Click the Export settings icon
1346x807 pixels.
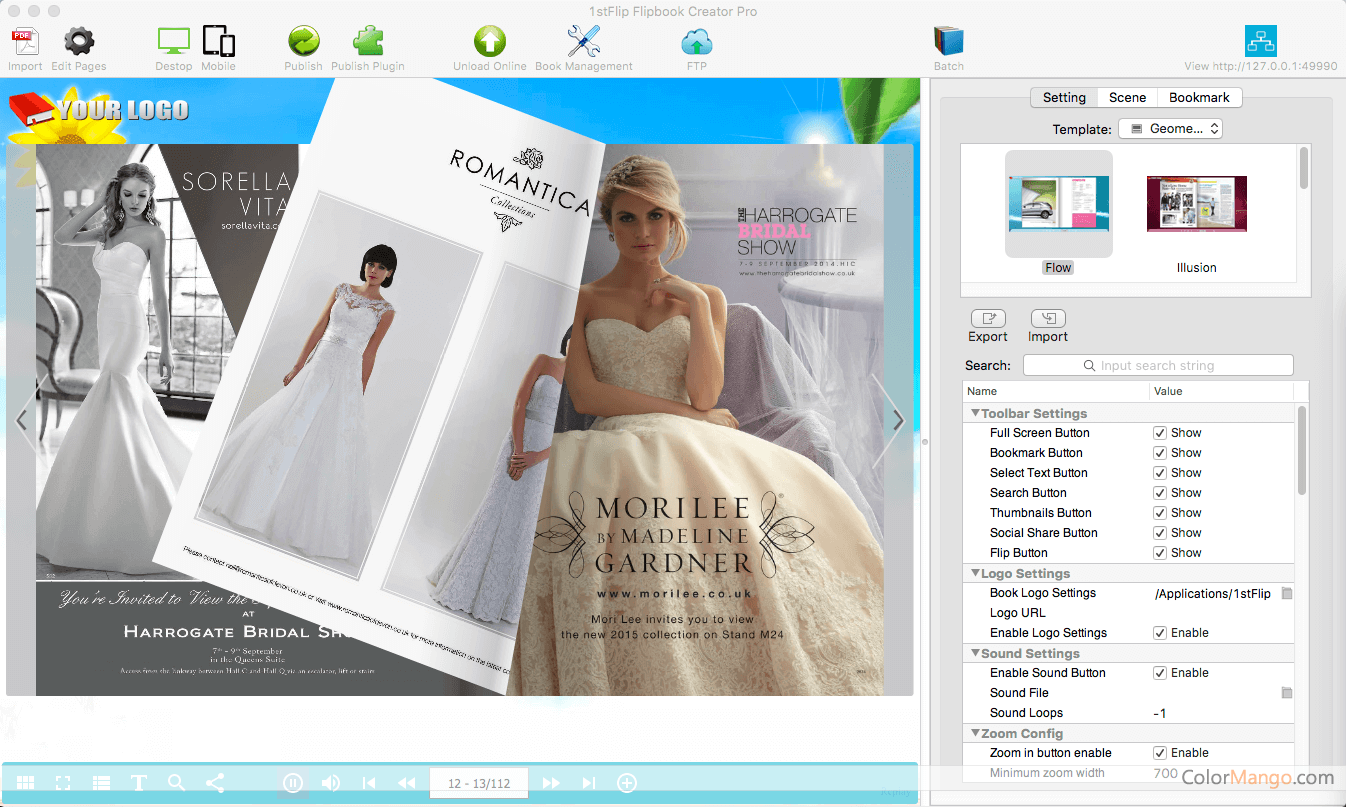click(x=988, y=318)
